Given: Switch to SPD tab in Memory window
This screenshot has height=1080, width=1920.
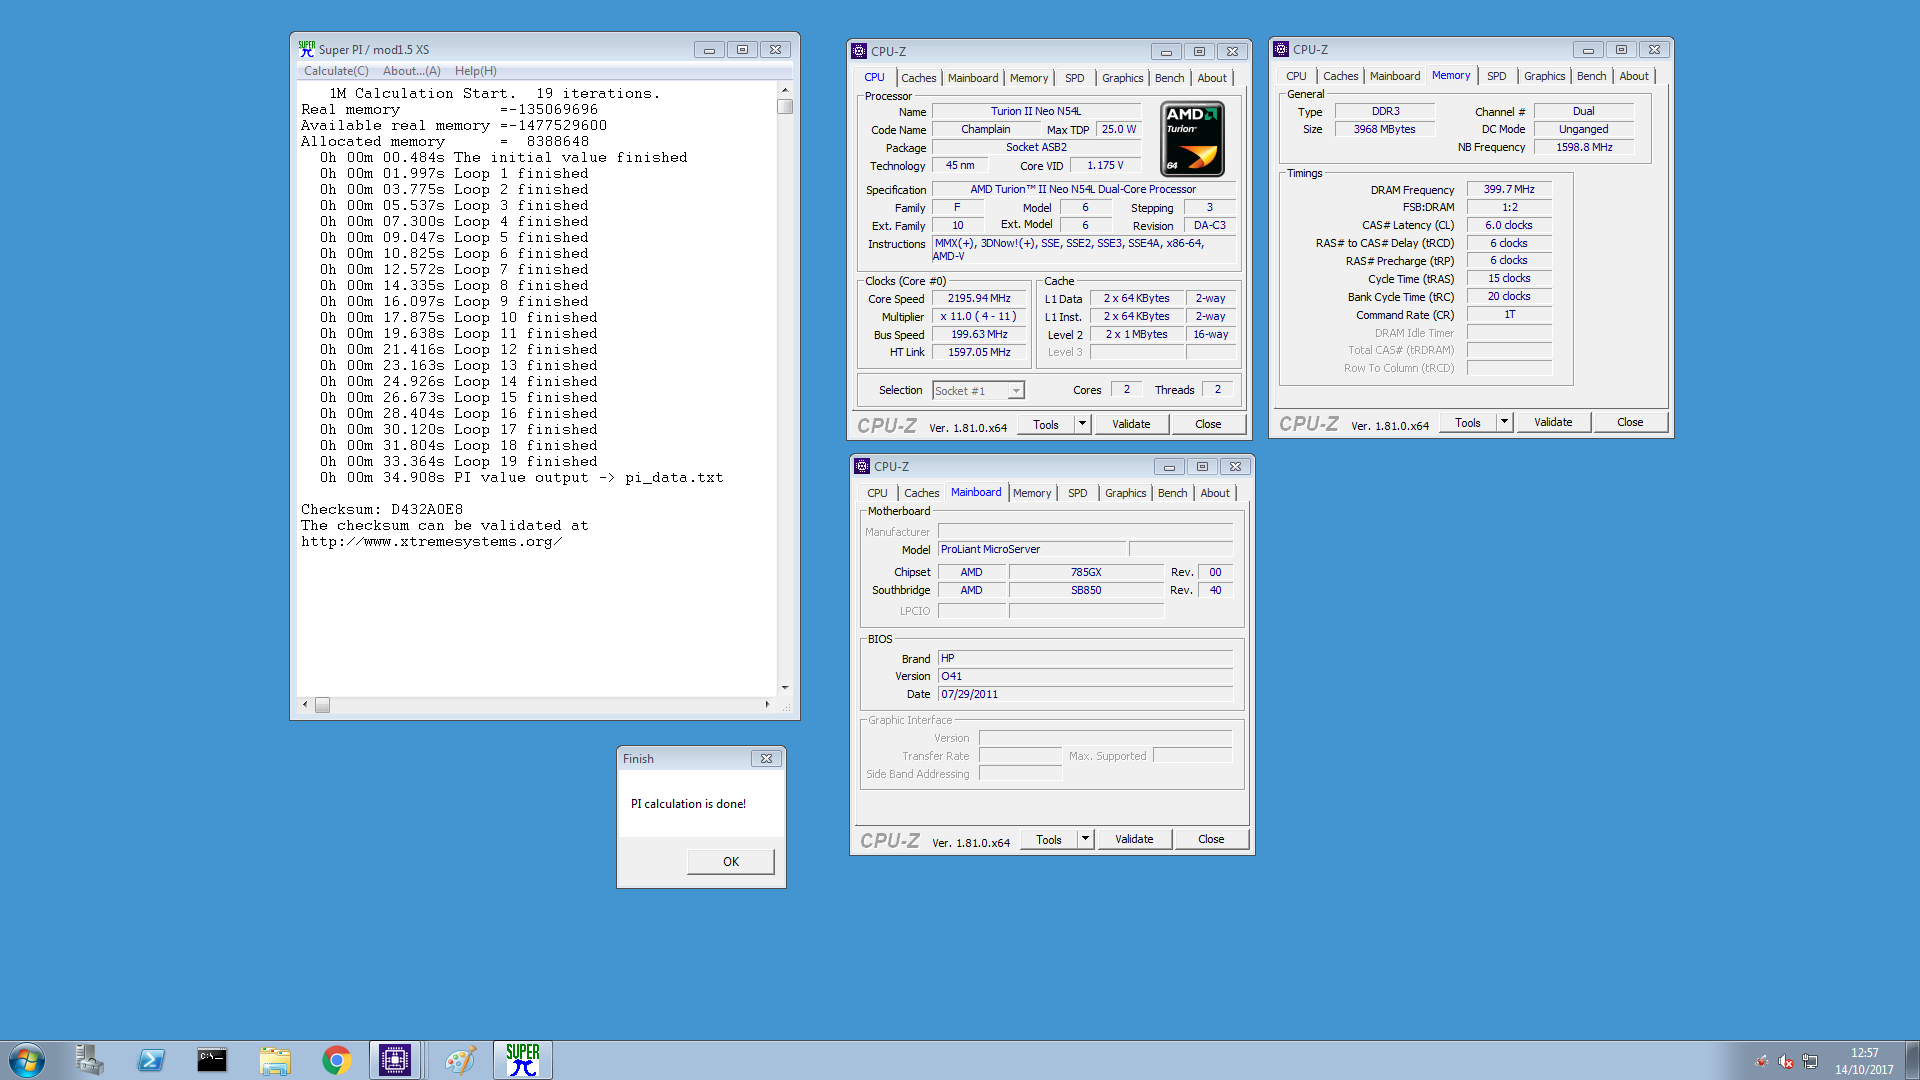Looking at the screenshot, I should (x=1496, y=76).
